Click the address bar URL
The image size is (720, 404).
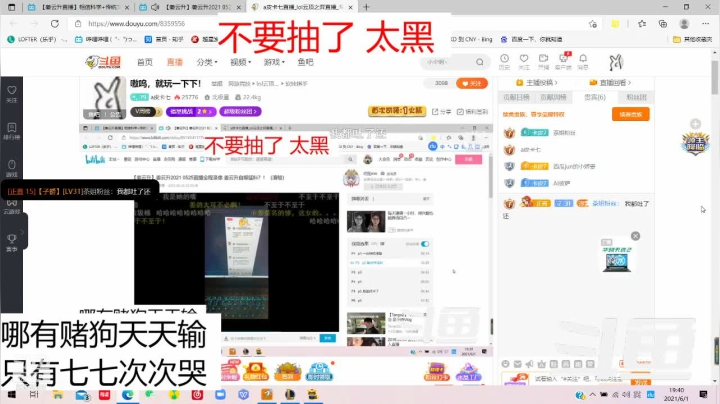click(136, 23)
